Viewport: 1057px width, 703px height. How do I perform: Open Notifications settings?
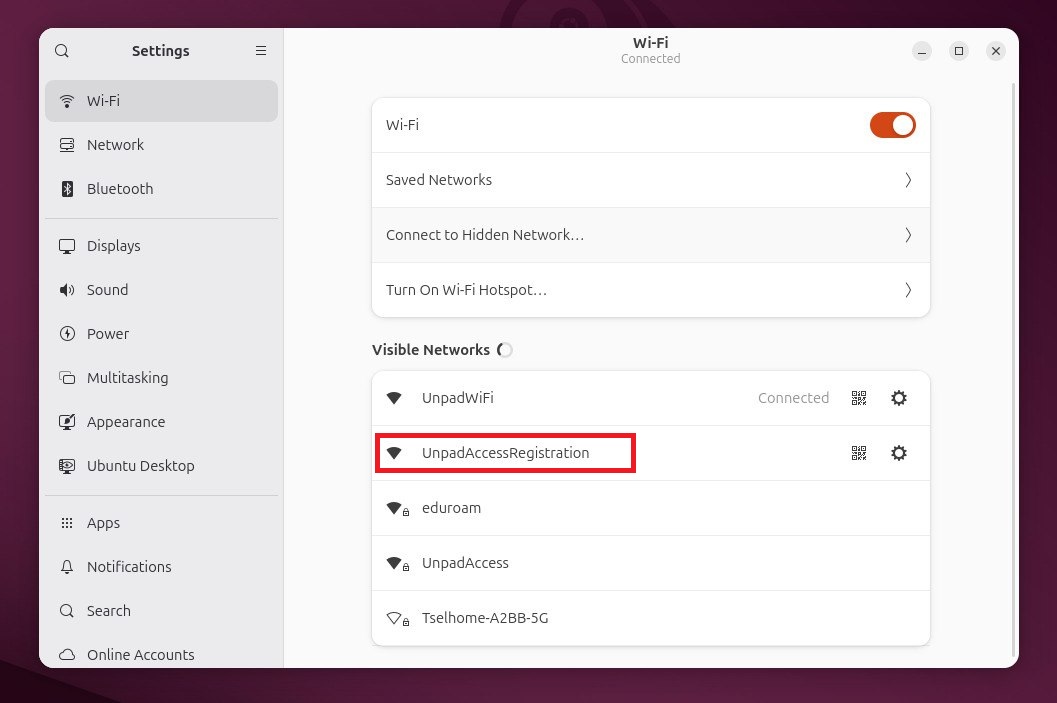(161, 567)
